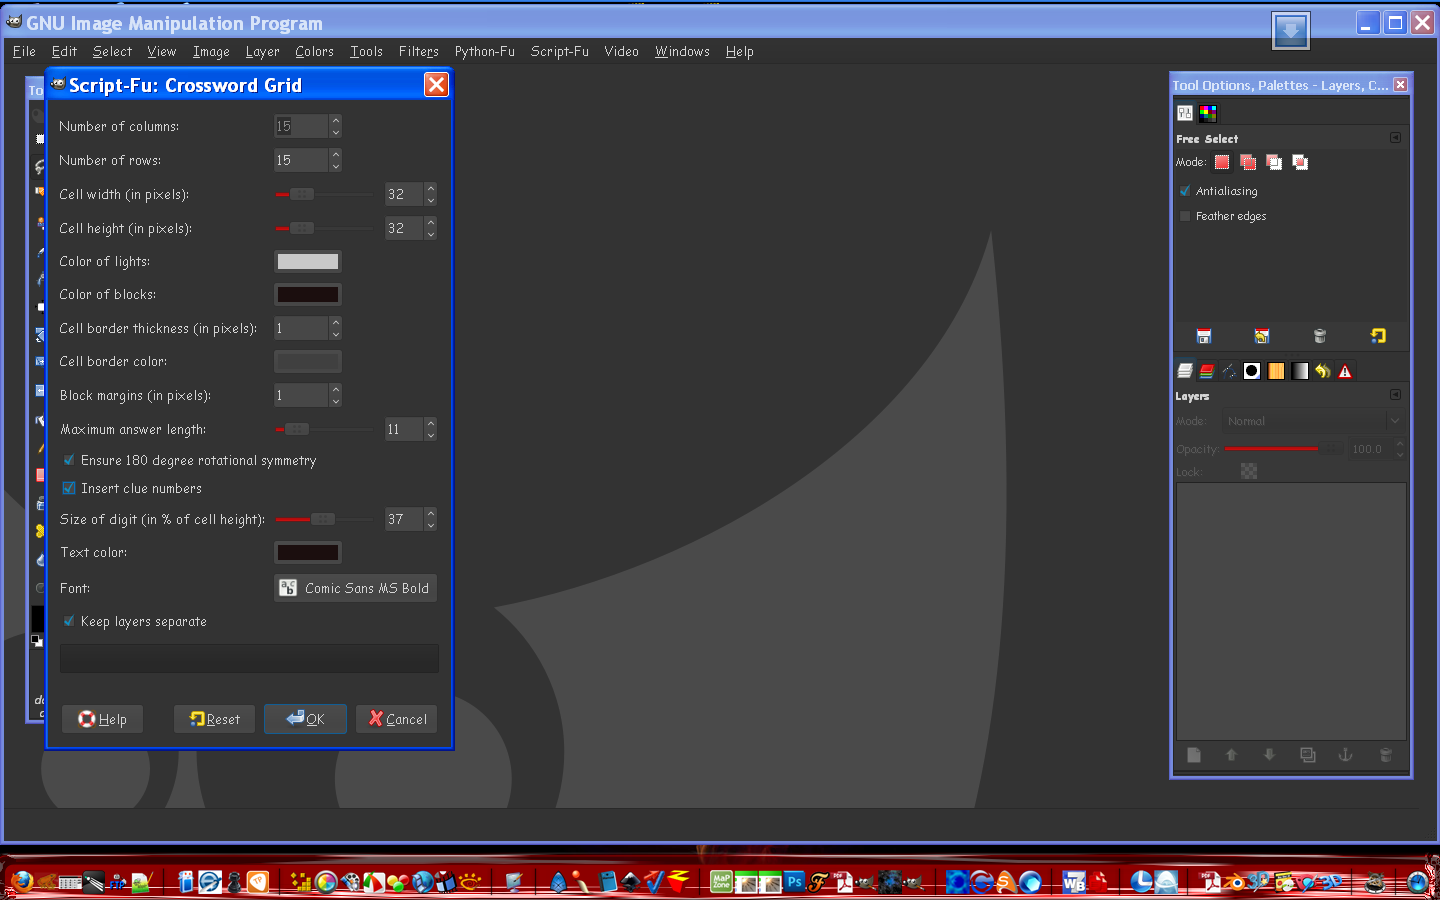Open the Color of lights swatch
1440x900 pixels.
pyautogui.click(x=308, y=261)
